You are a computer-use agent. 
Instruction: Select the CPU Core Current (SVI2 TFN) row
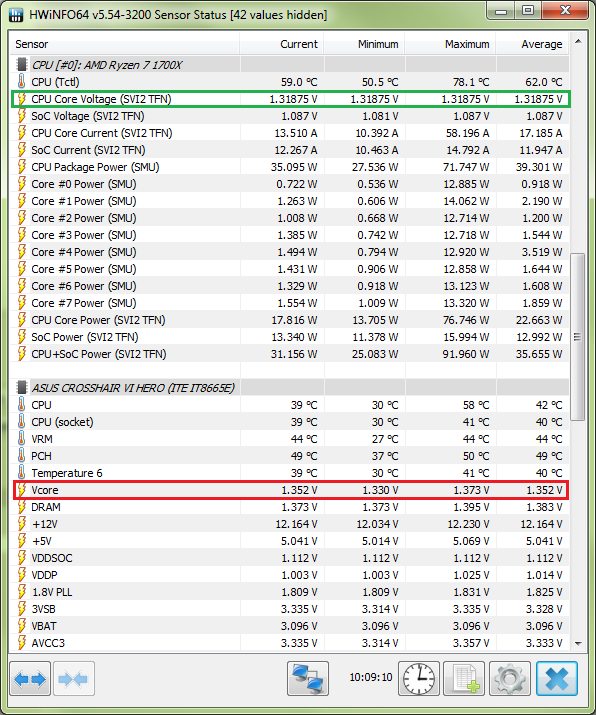point(290,133)
